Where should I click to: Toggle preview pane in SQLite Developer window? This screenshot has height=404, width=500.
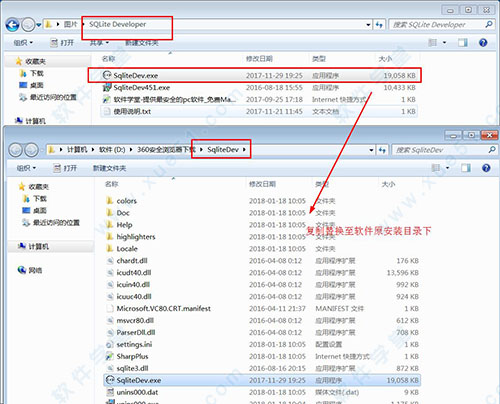point(462,42)
